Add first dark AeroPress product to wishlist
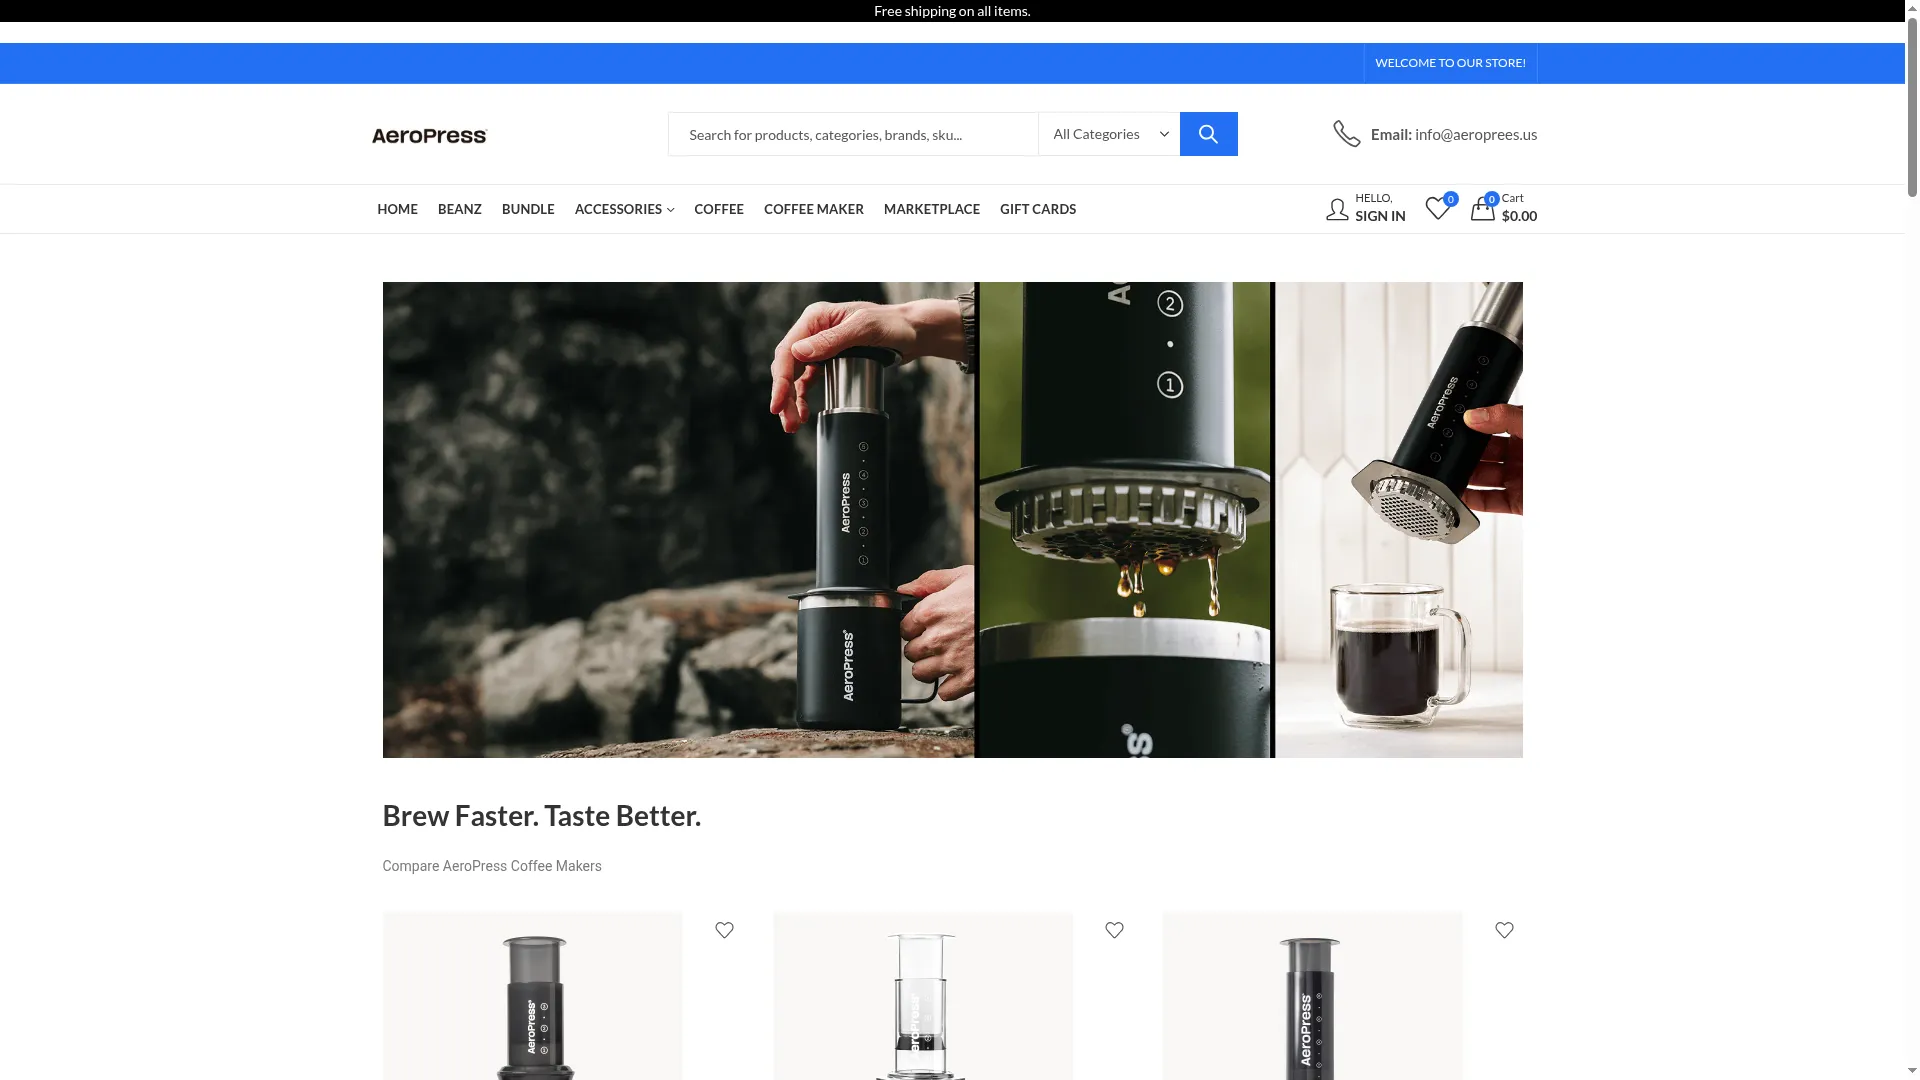This screenshot has width=1920, height=1080. point(724,930)
